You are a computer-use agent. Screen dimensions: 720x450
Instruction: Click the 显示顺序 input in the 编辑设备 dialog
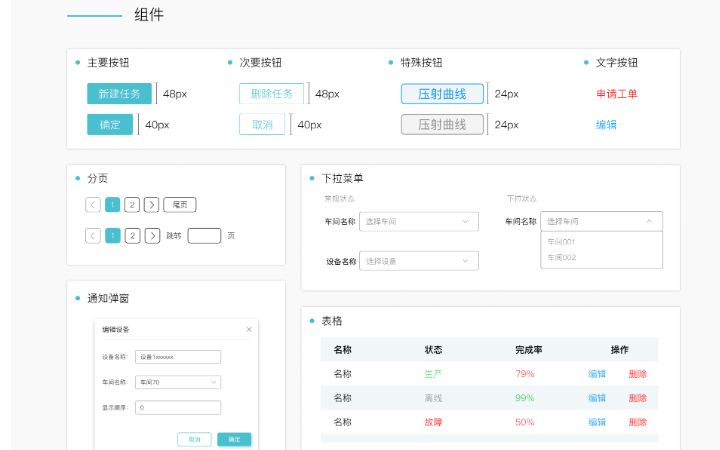[x=178, y=407]
